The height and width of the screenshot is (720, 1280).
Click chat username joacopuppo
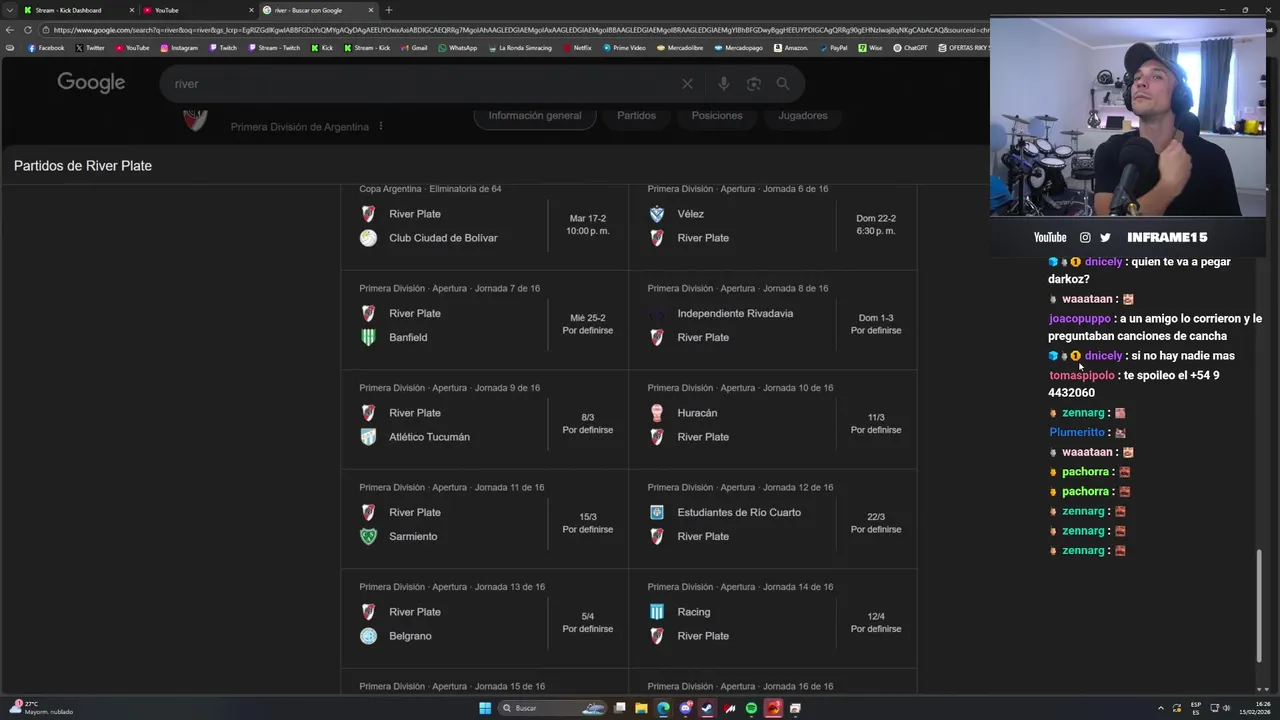click(1080, 319)
